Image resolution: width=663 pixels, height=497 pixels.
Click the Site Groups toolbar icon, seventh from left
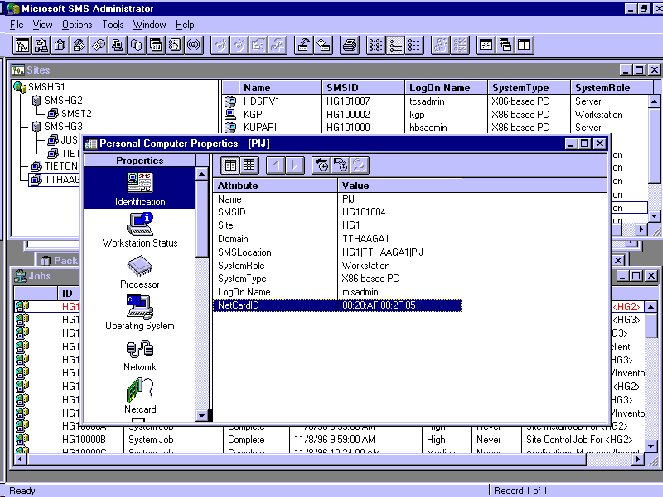click(136, 45)
